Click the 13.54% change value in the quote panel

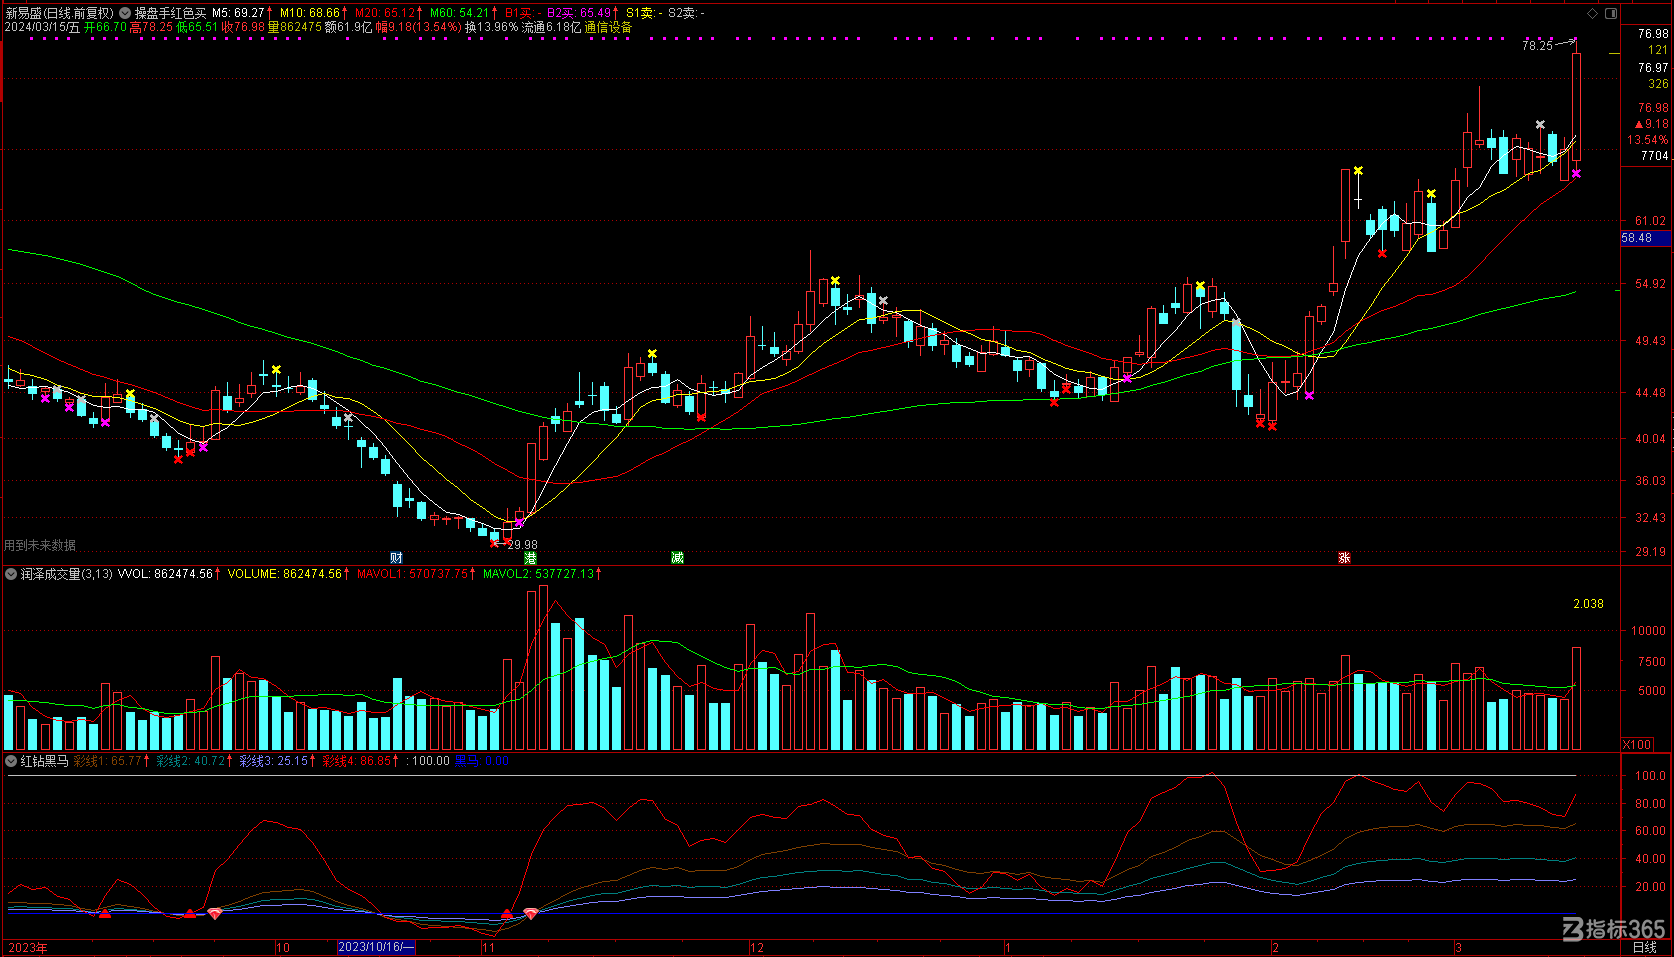click(x=1647, y=140)
